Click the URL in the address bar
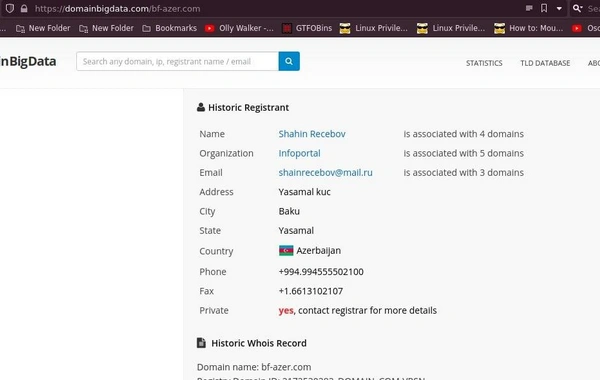The height and width of the screenshot is (380, 600). [x=117, y=8]
